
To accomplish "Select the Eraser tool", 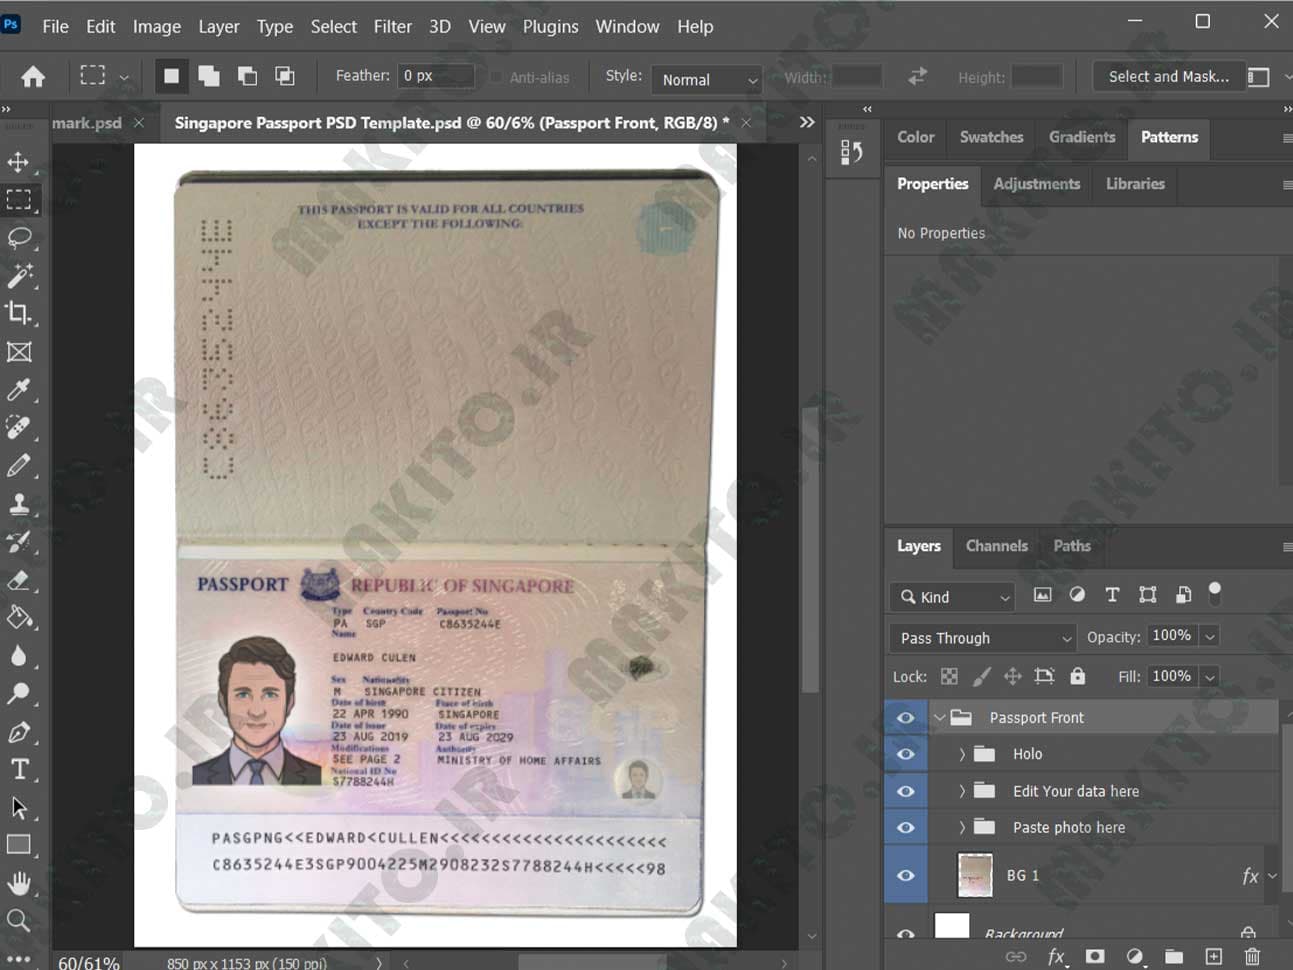I will pos(18,579).
